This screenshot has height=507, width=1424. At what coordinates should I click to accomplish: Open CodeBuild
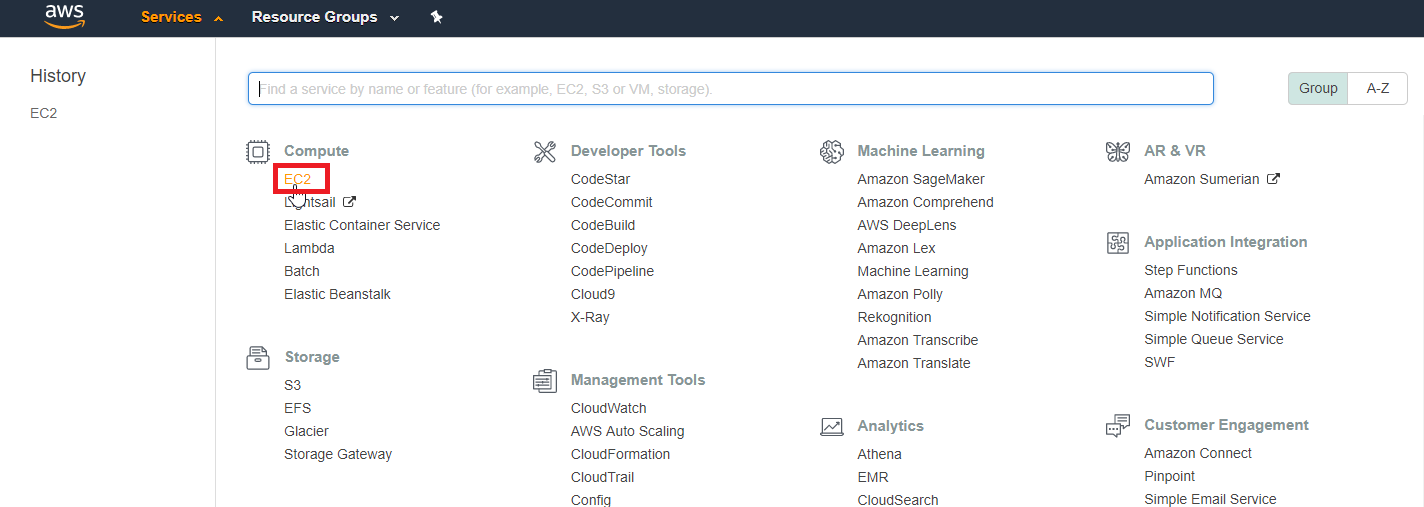603,225
